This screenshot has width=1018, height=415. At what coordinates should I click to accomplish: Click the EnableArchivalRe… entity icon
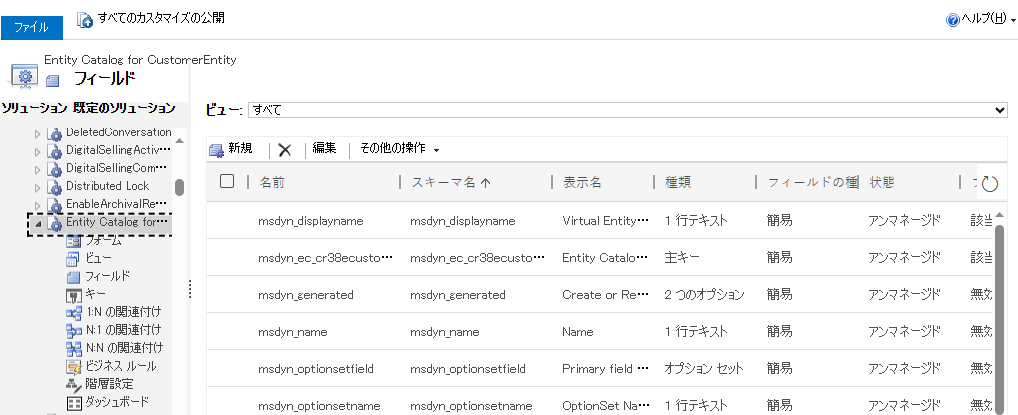click(x=55, y=205)
